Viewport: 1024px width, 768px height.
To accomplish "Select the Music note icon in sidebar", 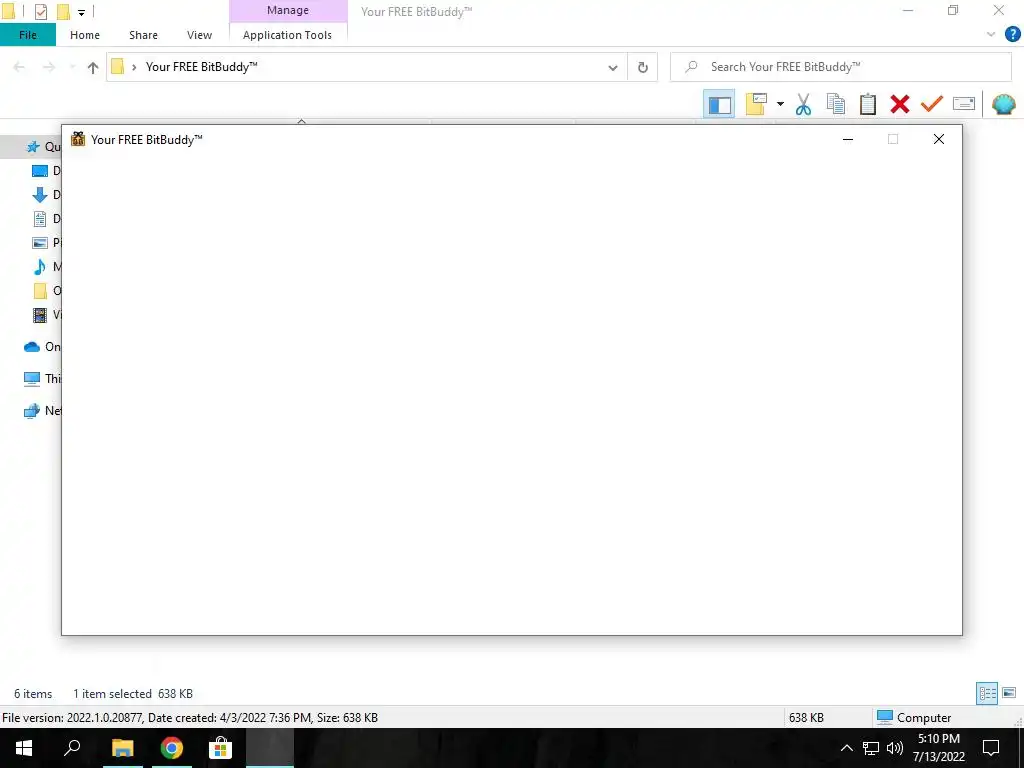I will click(x=40, y=266).
